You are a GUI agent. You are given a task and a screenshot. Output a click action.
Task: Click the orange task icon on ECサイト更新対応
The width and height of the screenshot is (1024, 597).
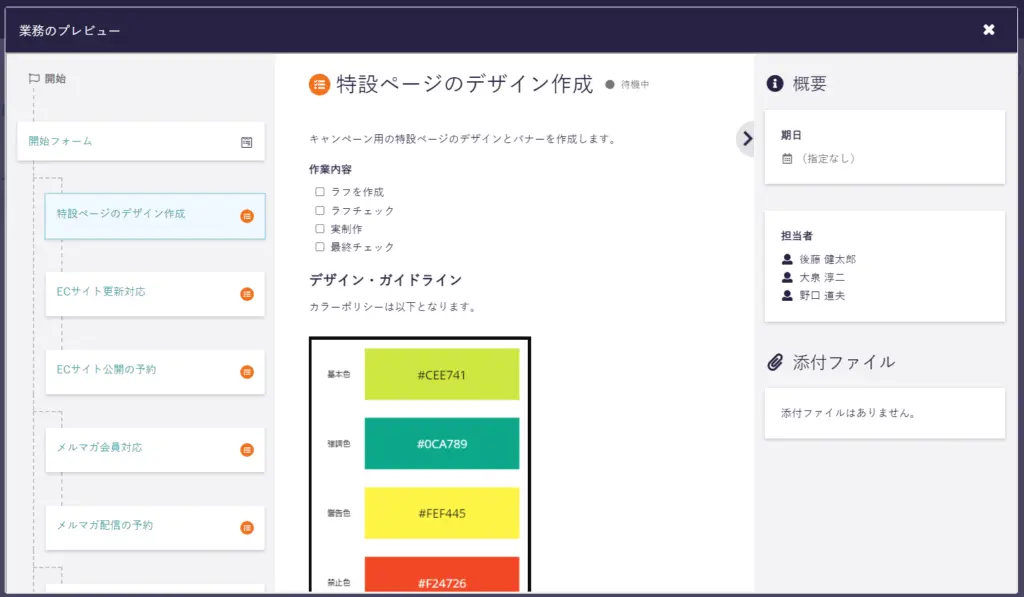click(x=247, y=294)
